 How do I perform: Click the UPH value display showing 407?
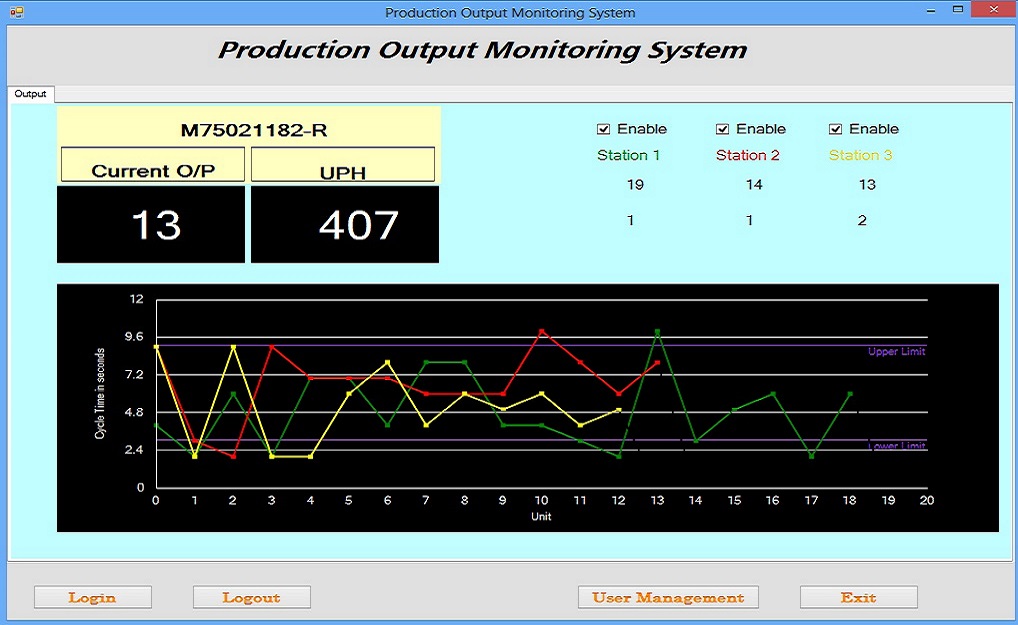click(345, 225)
